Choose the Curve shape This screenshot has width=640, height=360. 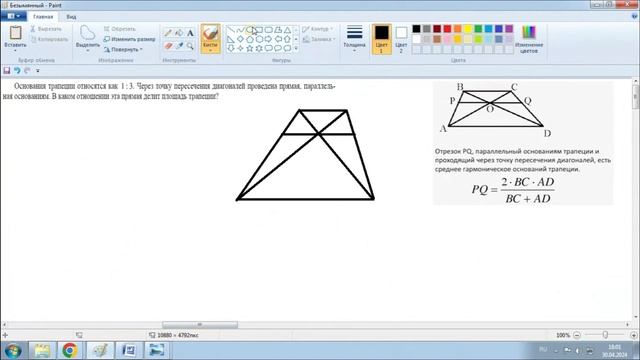pyautogui.click(x=240, y=30)
